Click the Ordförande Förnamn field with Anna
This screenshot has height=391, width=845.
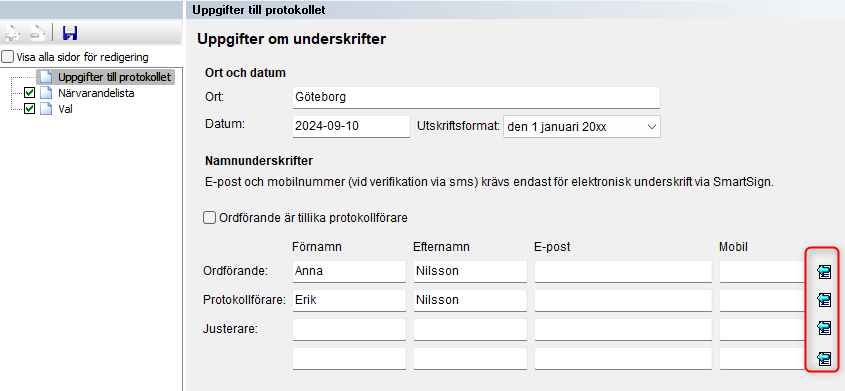coord(349,271)
